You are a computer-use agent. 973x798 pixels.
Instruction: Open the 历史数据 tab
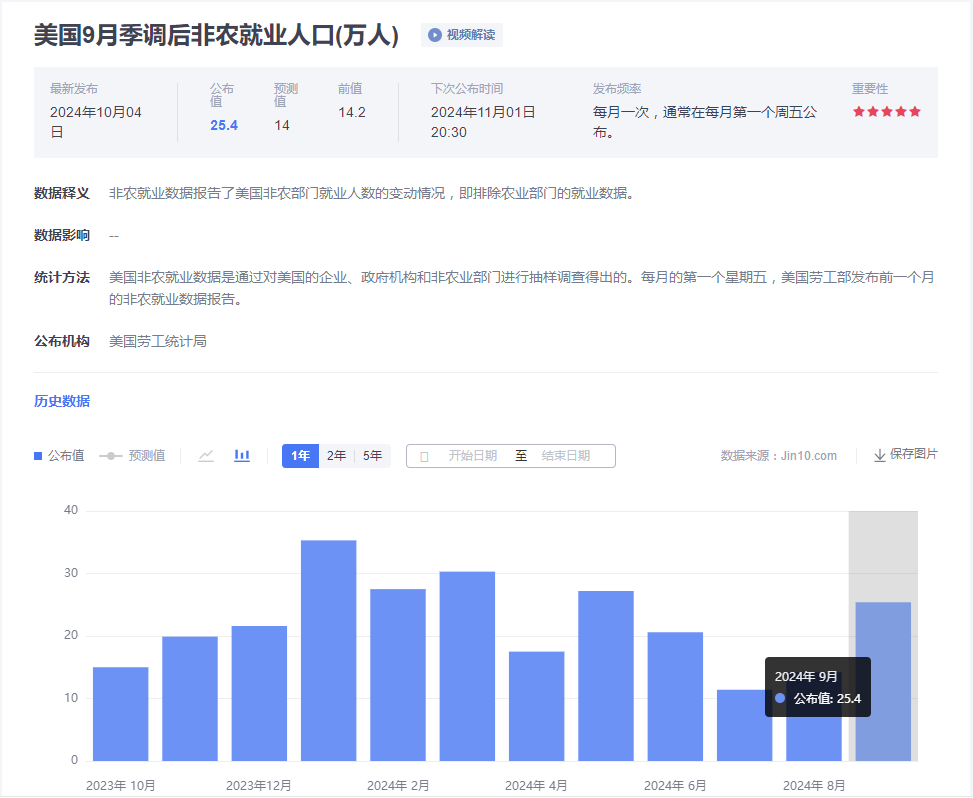(62, 401)
